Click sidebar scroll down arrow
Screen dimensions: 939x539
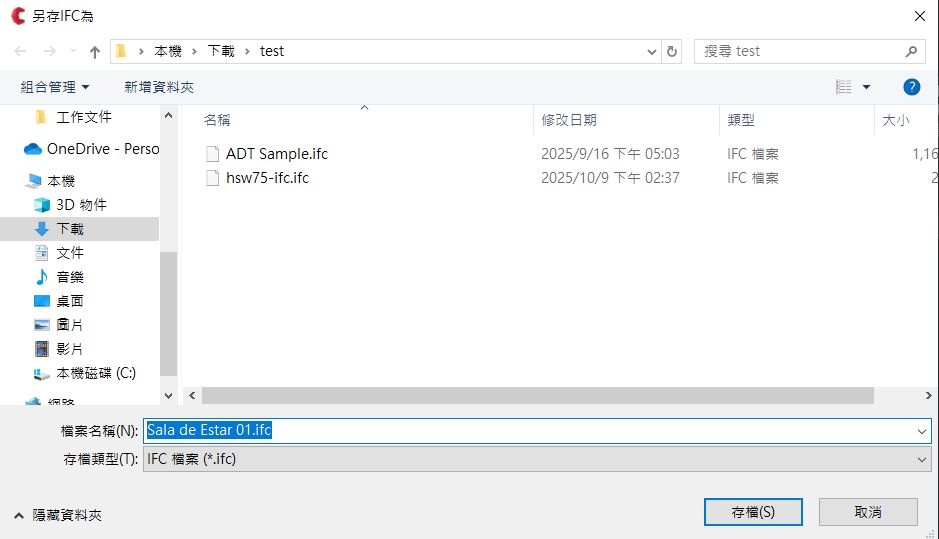click(168, 396)
